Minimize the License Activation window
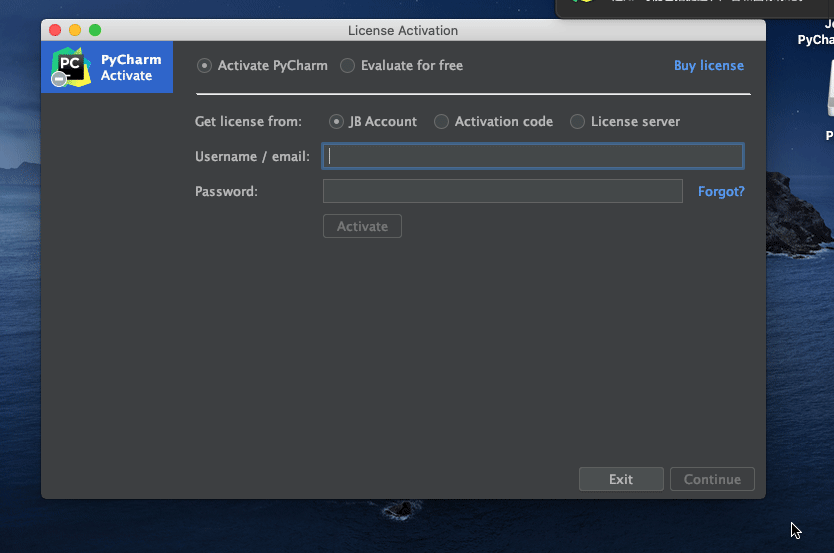This screenshot has height=553, width=834. (75, 30)
